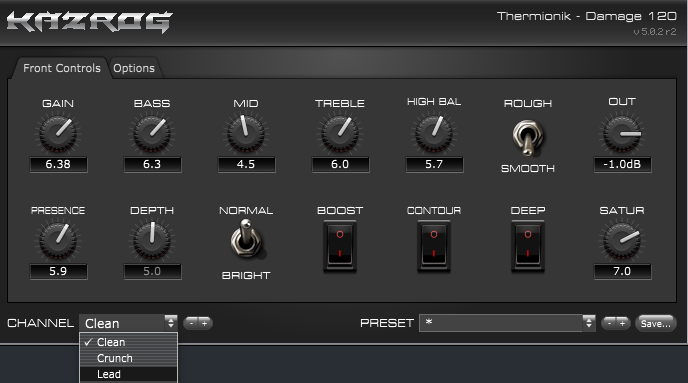Viewport: 688px width, 383px height.
Task: Choose Lead in the channel list
Action: [x=129, y=374]
